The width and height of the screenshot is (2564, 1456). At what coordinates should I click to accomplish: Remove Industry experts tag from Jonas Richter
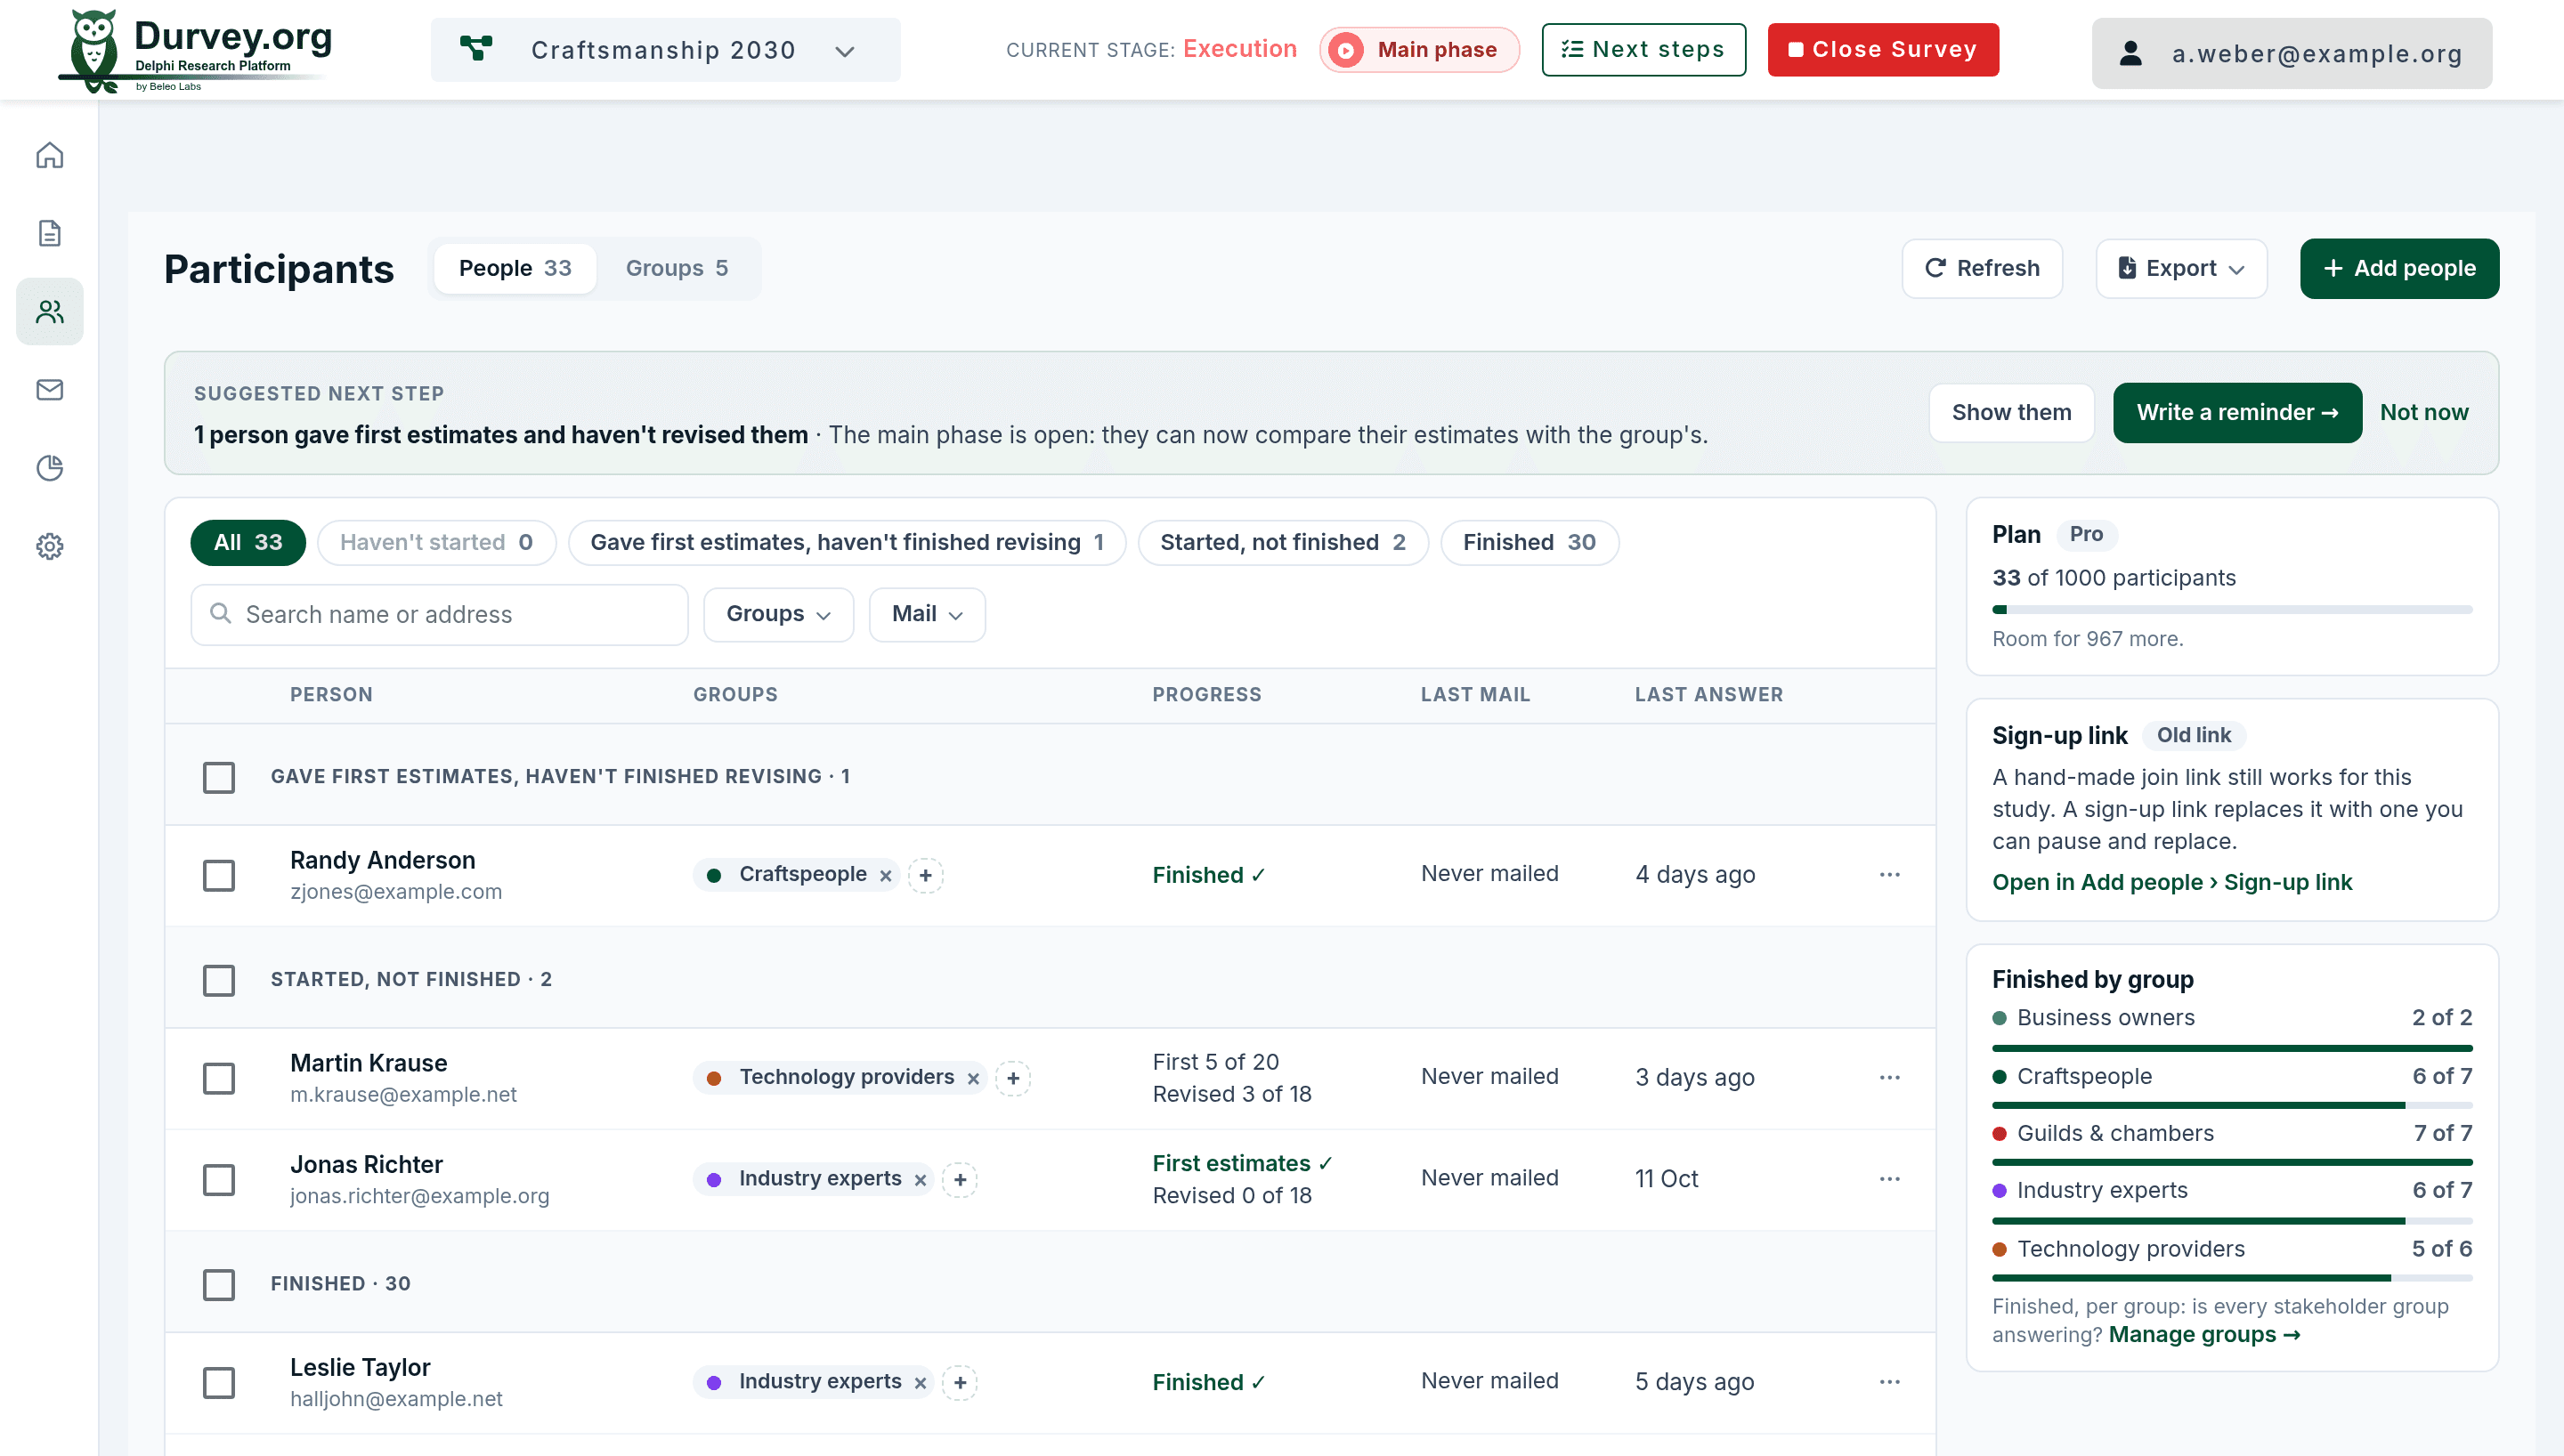(920, 1181)
